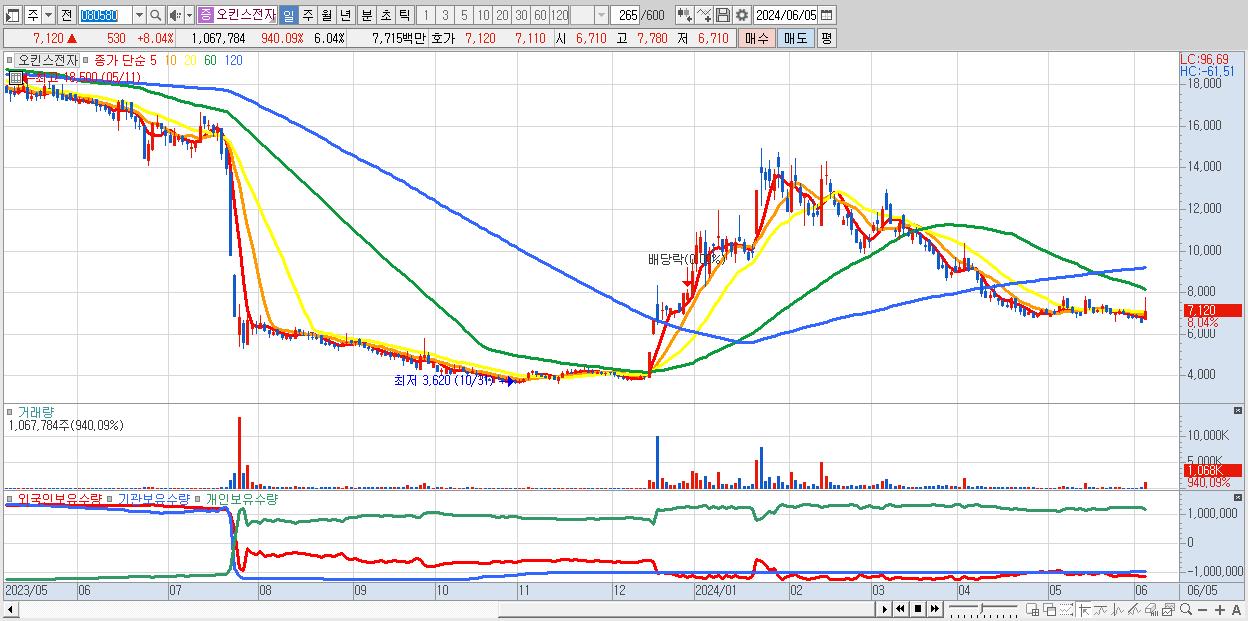Click the 오킨스전자 legend label in chart
1248x621 pixels.
tap(48, 60)
